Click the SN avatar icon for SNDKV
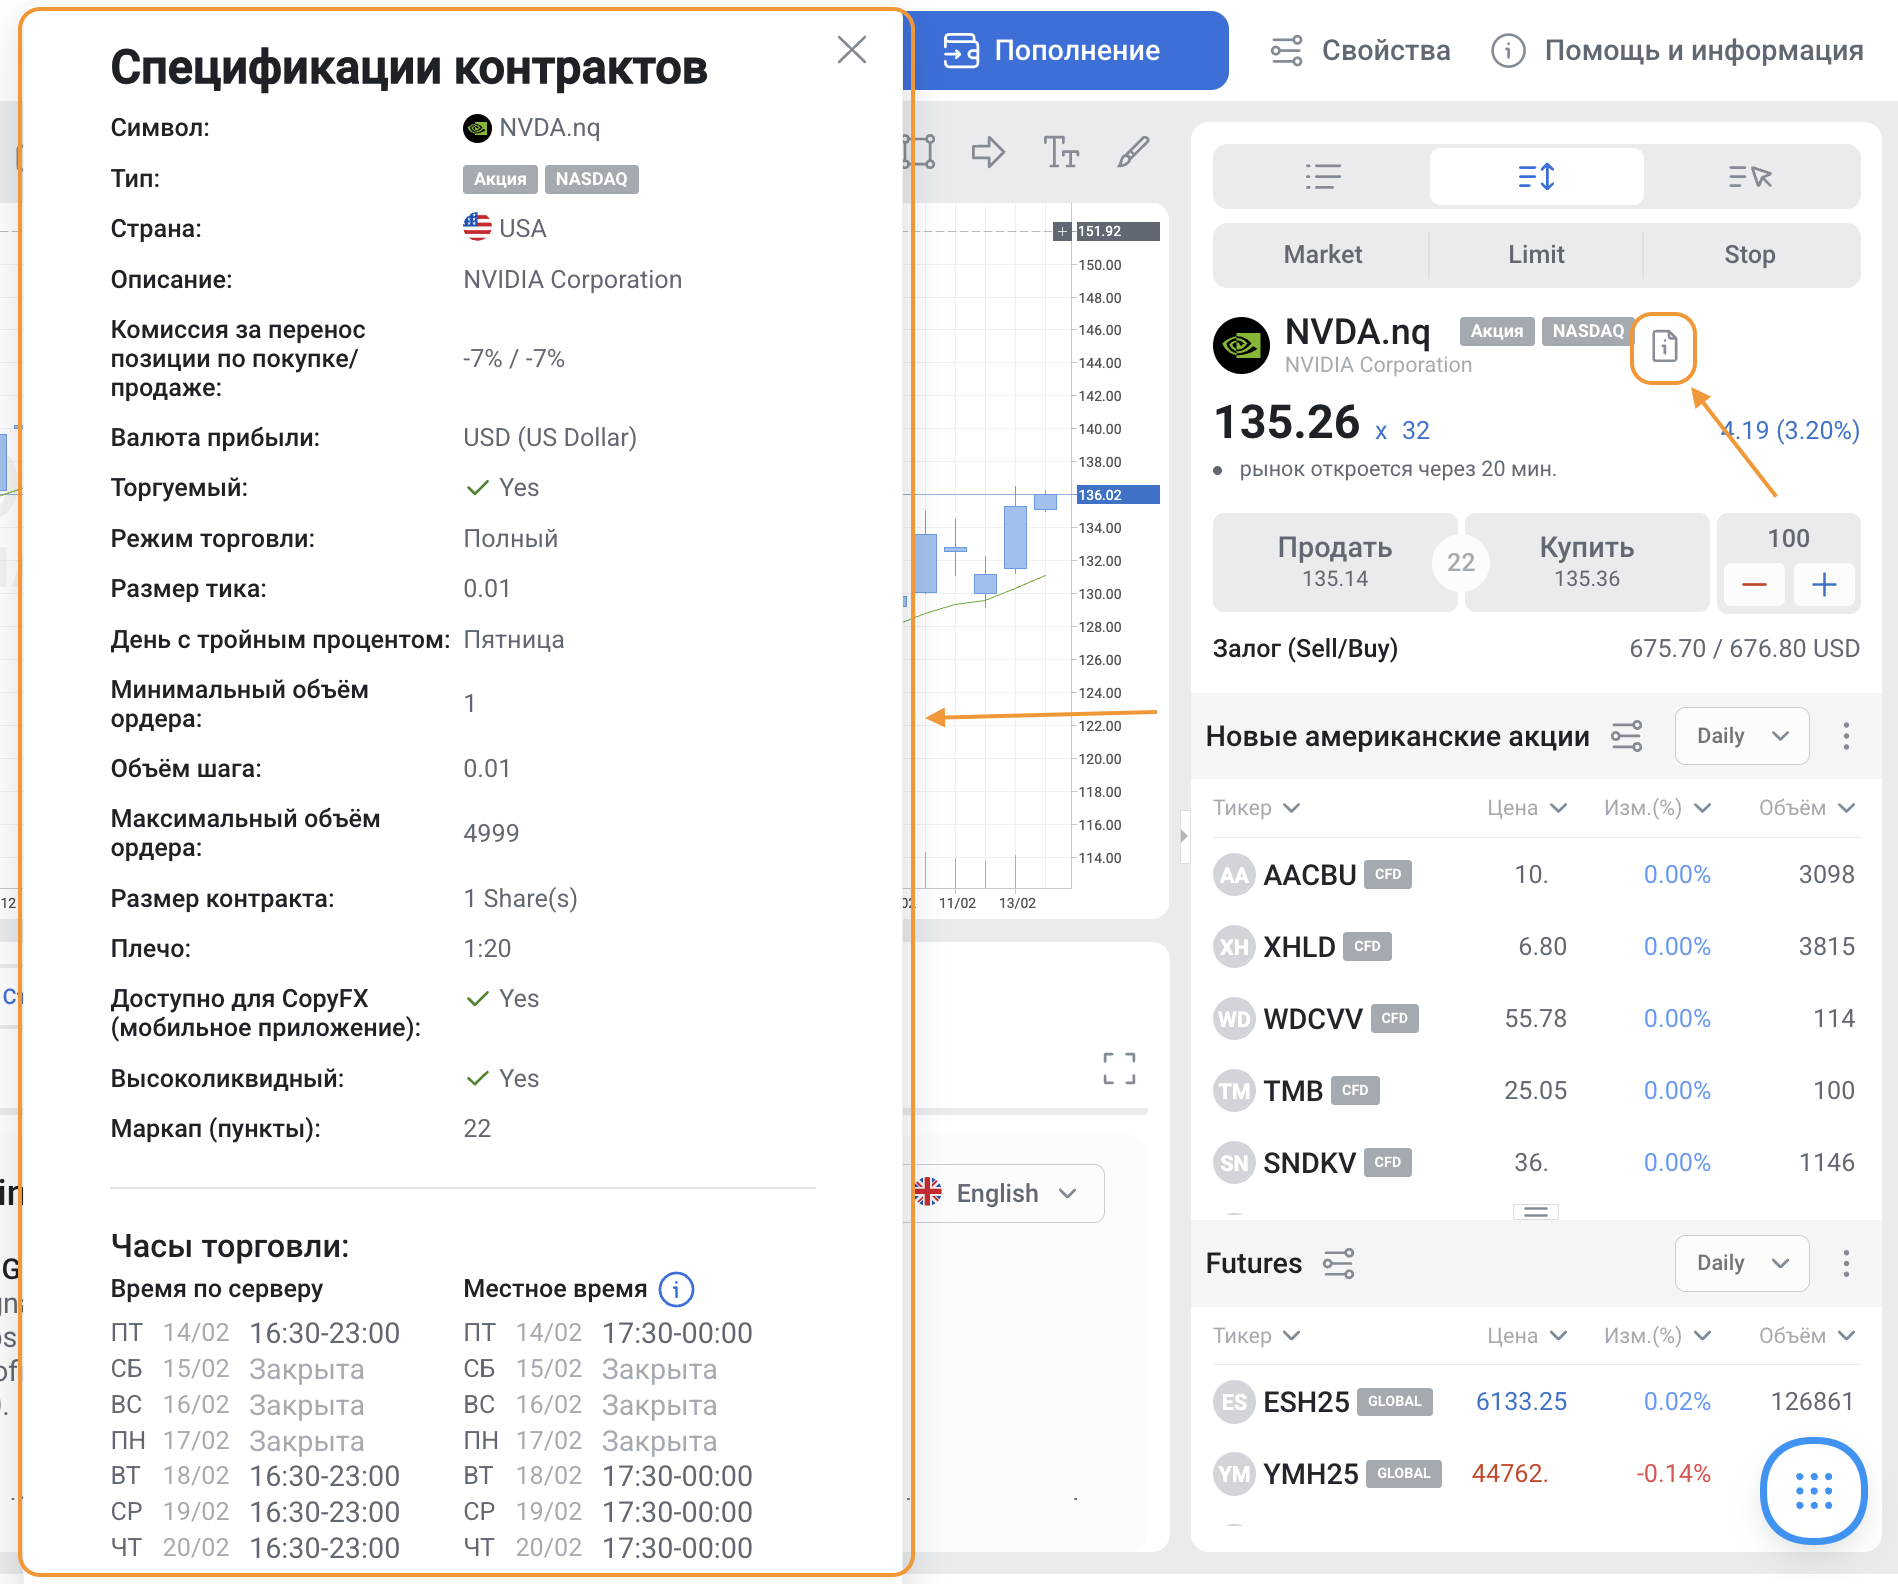1898x1584 pixels. (x=1234, y=1163)
